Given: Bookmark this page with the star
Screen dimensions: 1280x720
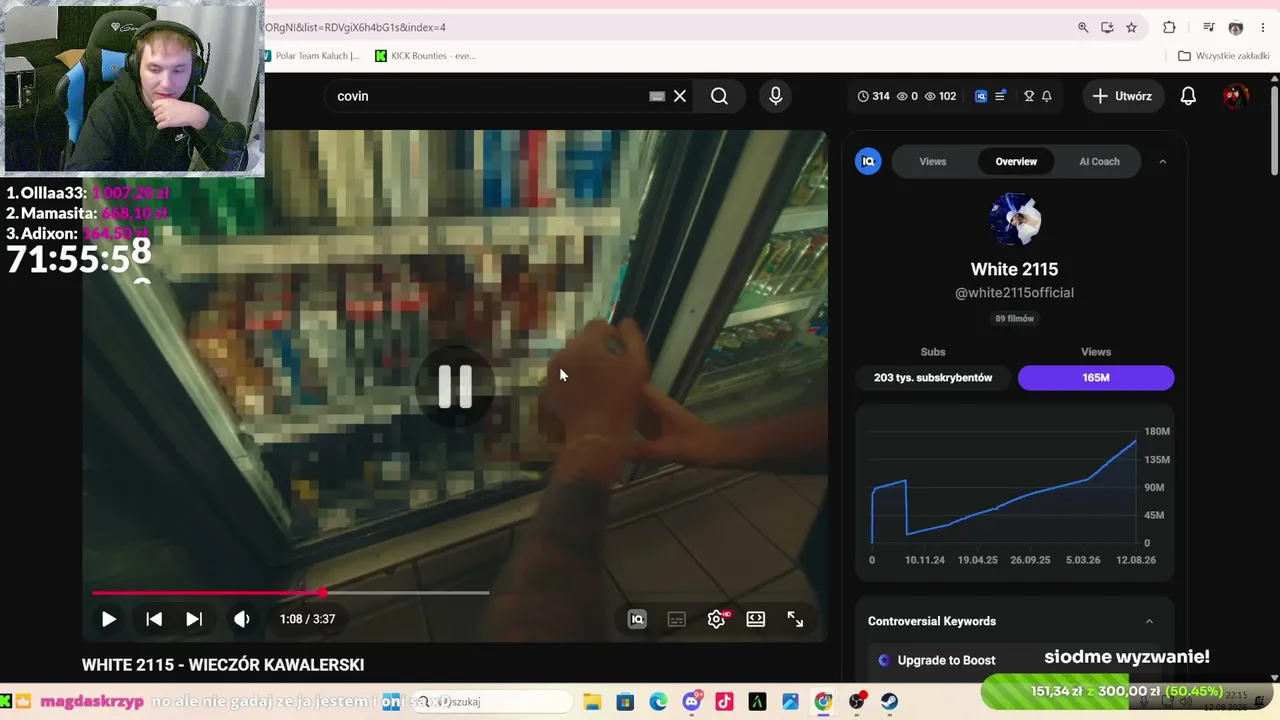Looking at the screenshot, I should (1131, 27).
